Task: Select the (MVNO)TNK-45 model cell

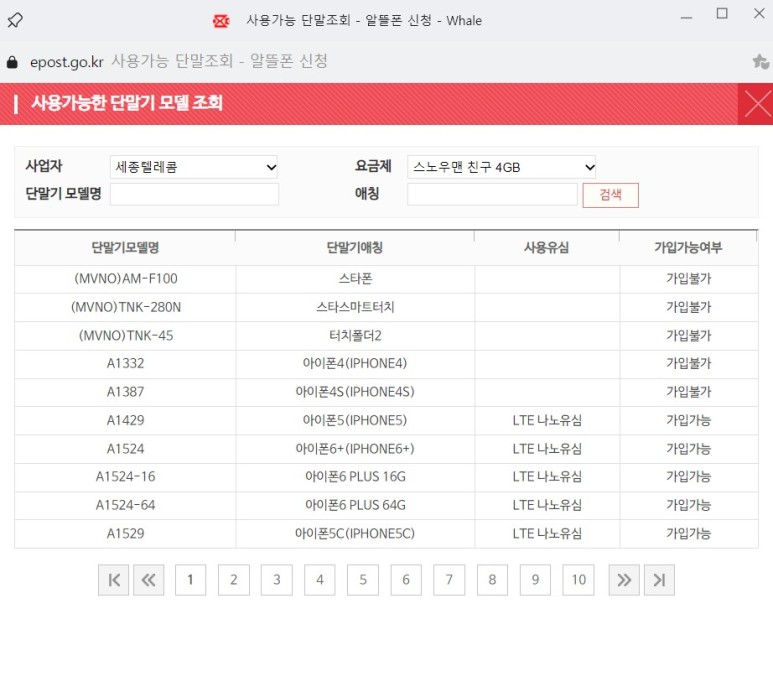Action: [125, 336]
